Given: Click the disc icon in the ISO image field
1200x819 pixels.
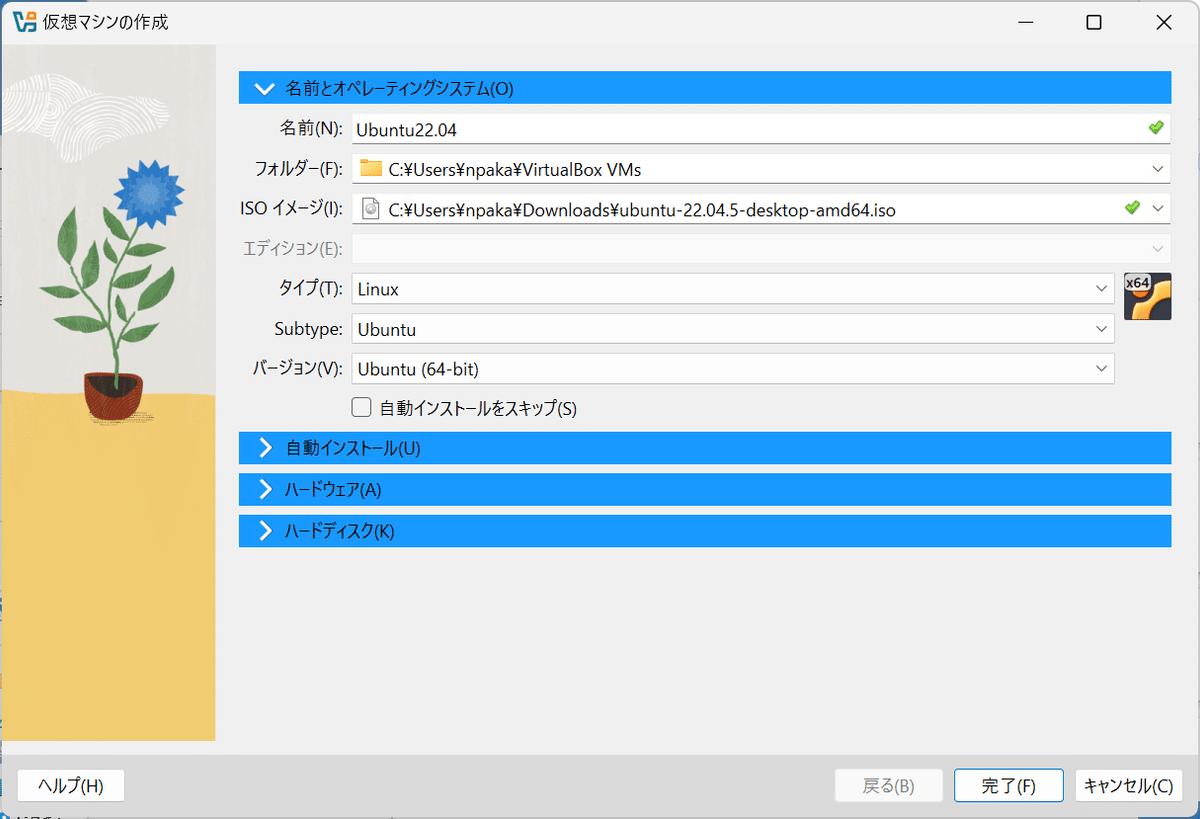Looking at the screenshot, I should click(x=370, y=208).
